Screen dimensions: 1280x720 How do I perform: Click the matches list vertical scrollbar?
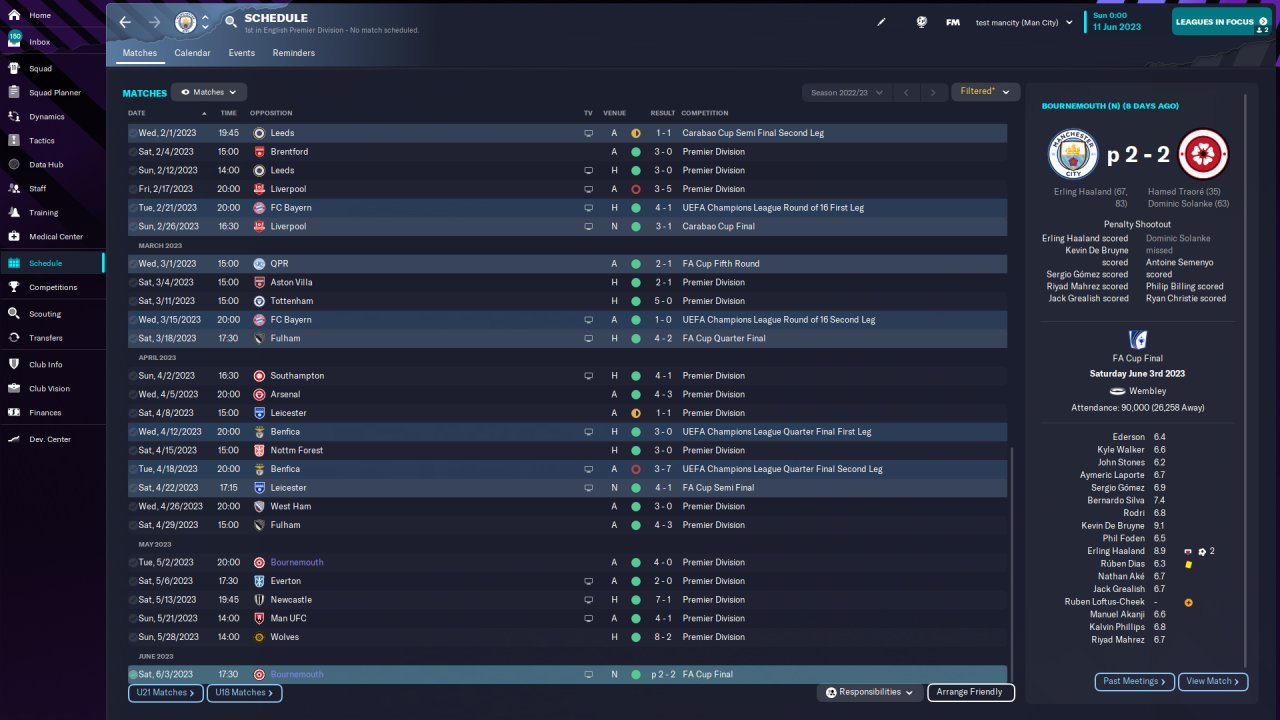click(1012, 565)
